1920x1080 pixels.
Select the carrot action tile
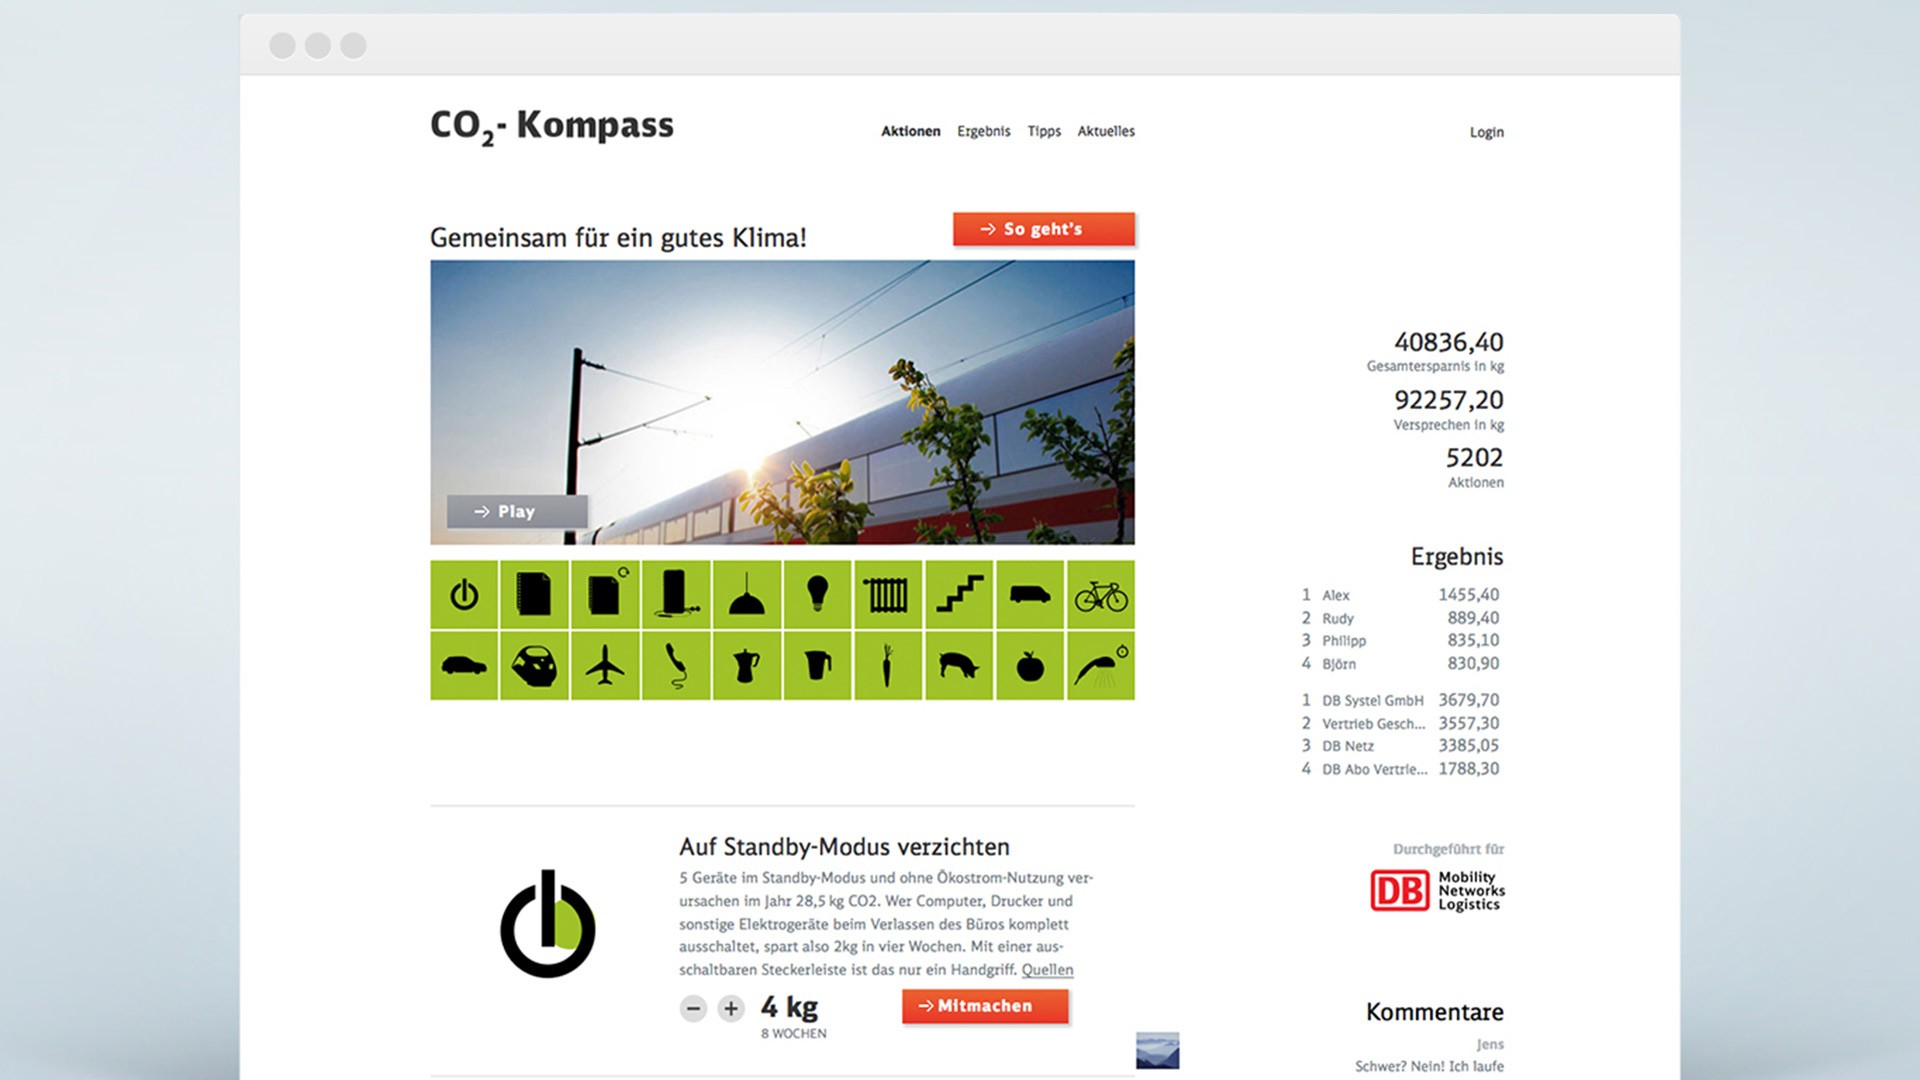point(888,665)
